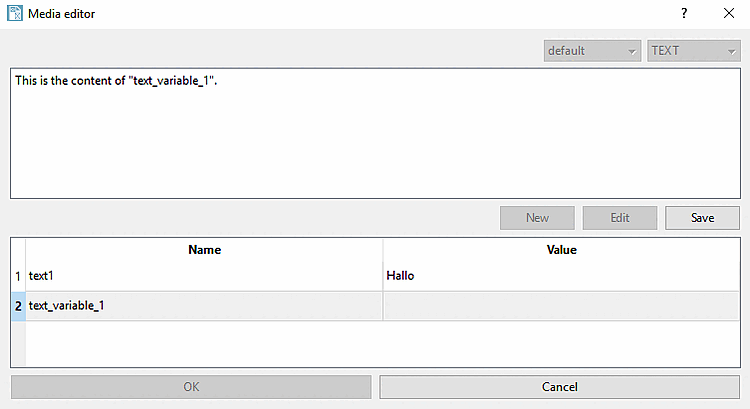Close the Media editor dialog
Image resolution: width=750 pixels, height=409 pixels.
click(x=729, y=14)
